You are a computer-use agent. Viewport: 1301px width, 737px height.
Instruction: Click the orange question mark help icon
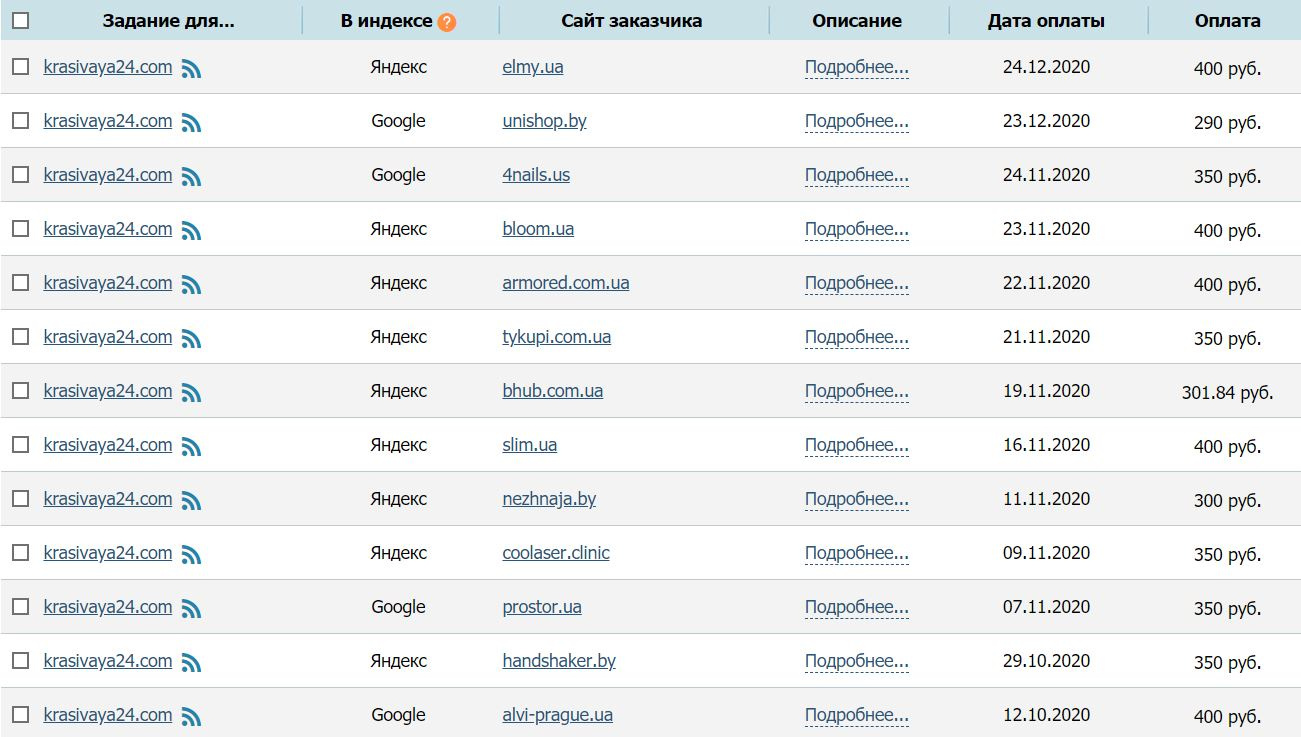pos(446,22)
